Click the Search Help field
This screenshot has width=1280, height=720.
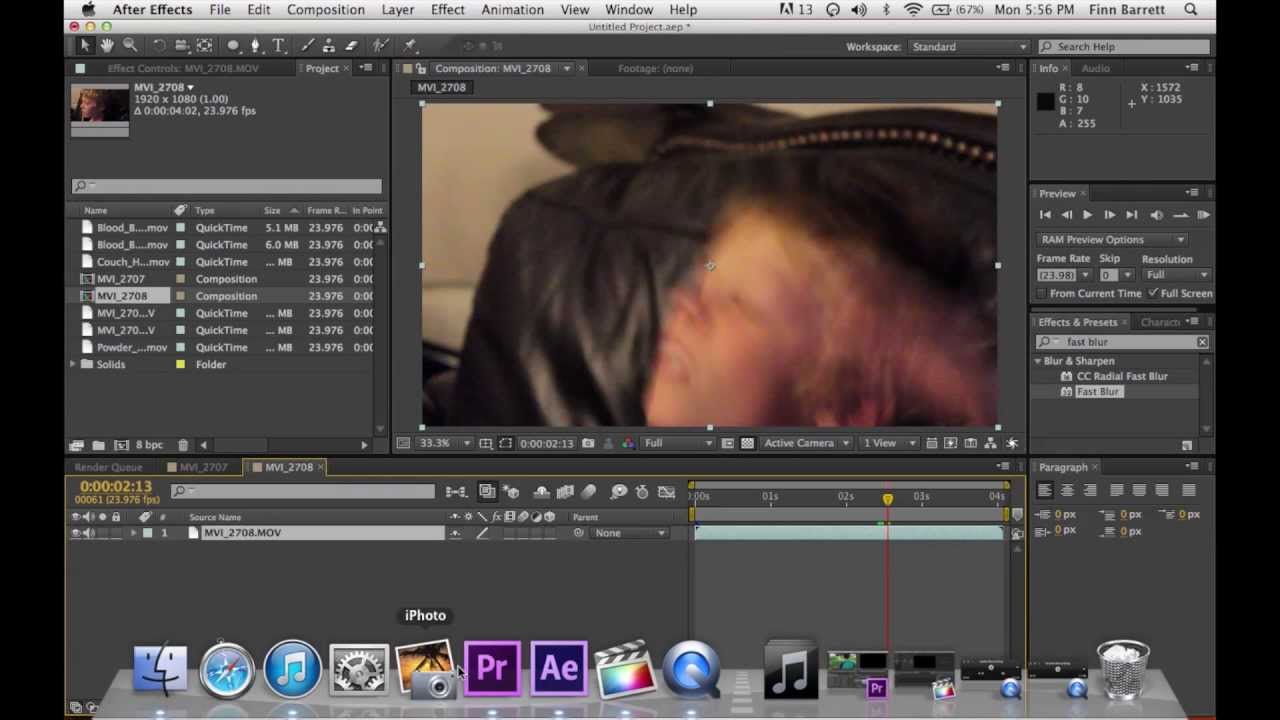(1125, 47)
